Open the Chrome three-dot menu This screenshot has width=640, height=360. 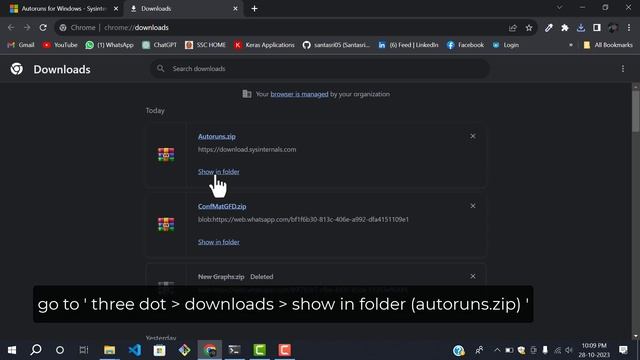pyautogui.click(x=629, y=28)
